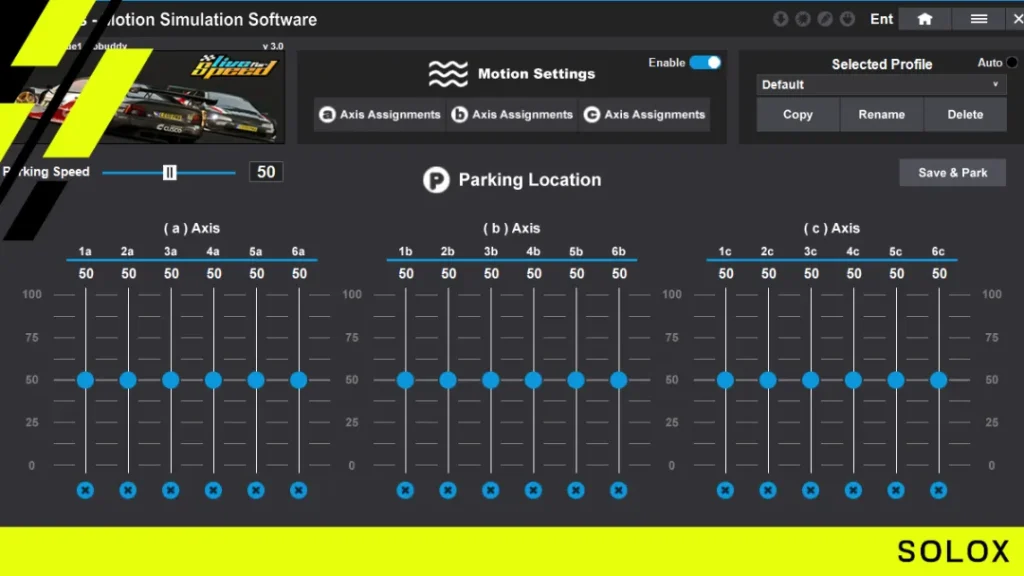Reset slider 2a with its X icon
Image resolution: width=1024 pixels, height=576 pixels.
pyautogui.click(x=128, y=490)
